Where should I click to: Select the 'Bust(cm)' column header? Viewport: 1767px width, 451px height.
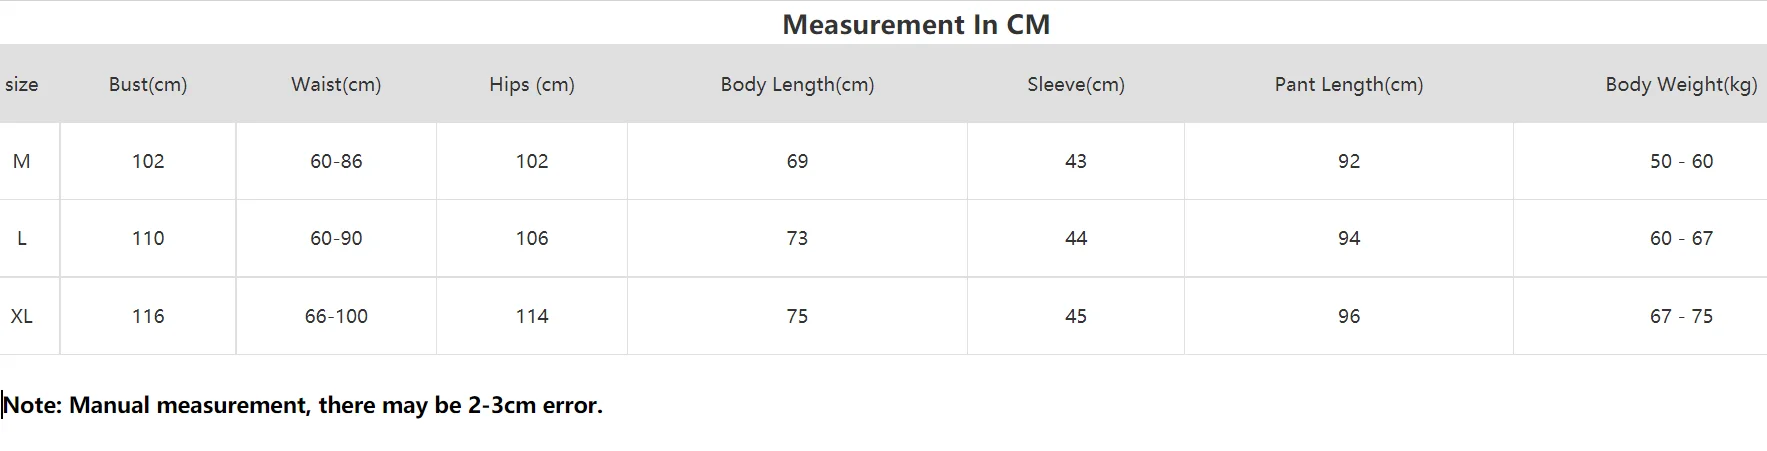click(148, 85)
